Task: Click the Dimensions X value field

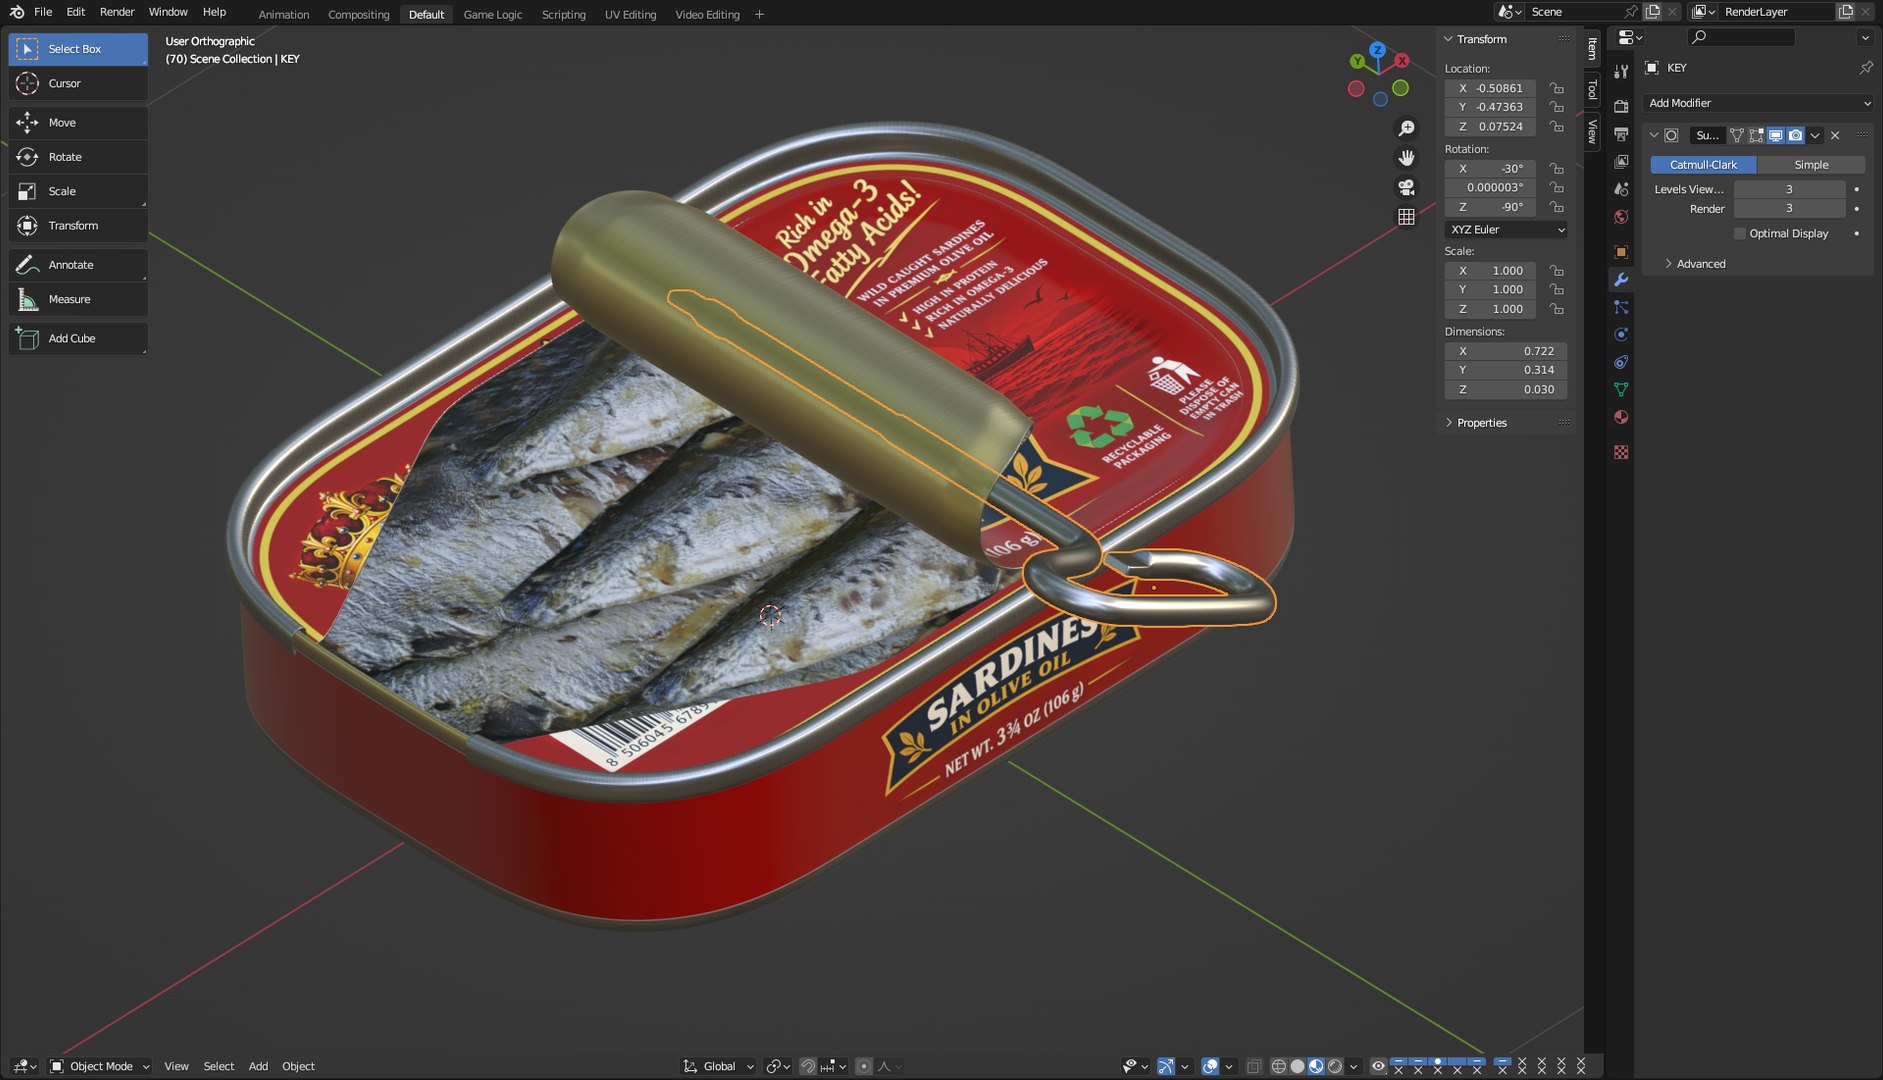Action: coord(1506,351)
